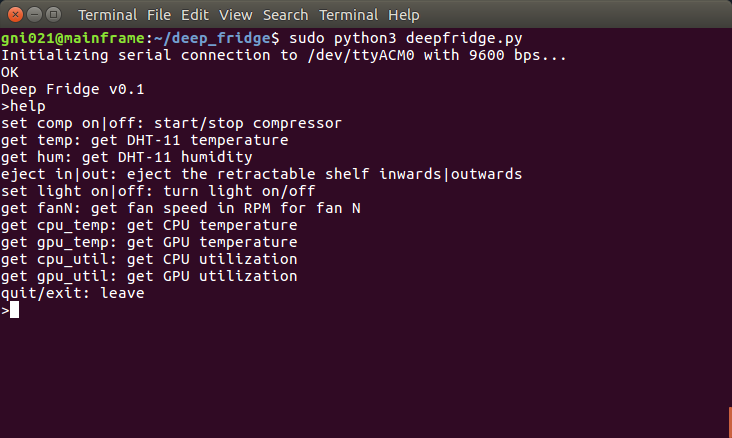Open the File menu
This screenshot has height=438, width=732.
point(163,16)
